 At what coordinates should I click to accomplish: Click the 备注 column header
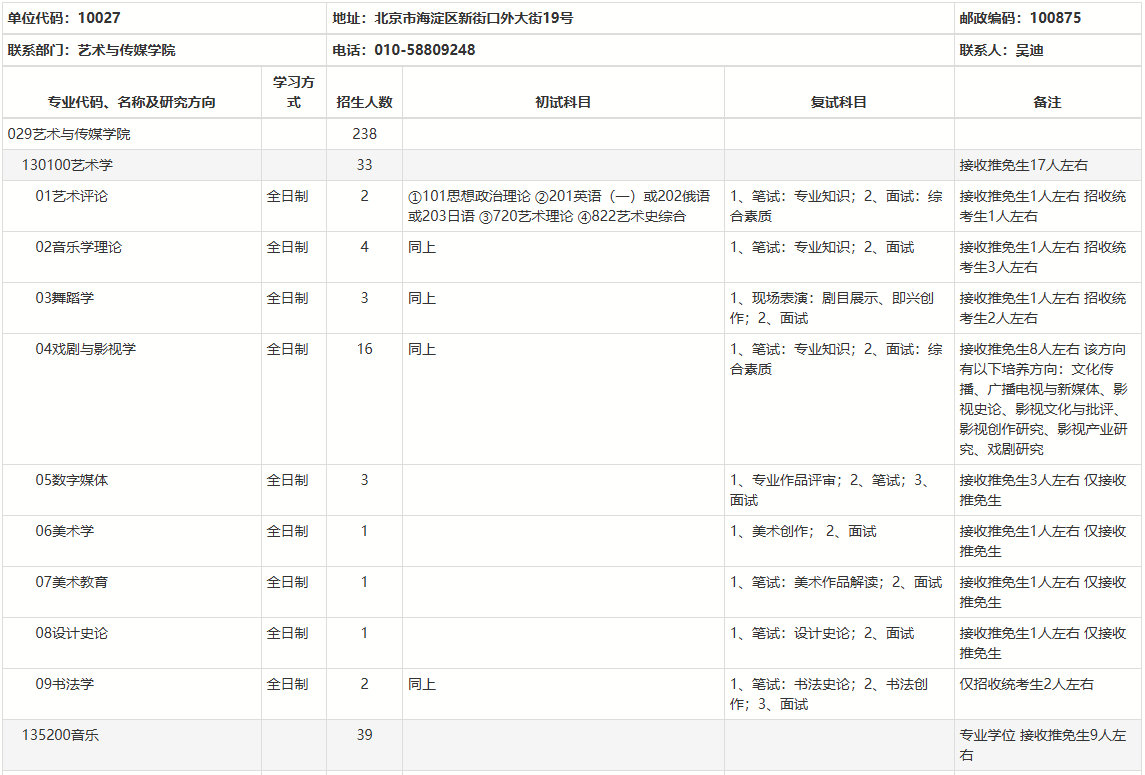[1047, 102]
